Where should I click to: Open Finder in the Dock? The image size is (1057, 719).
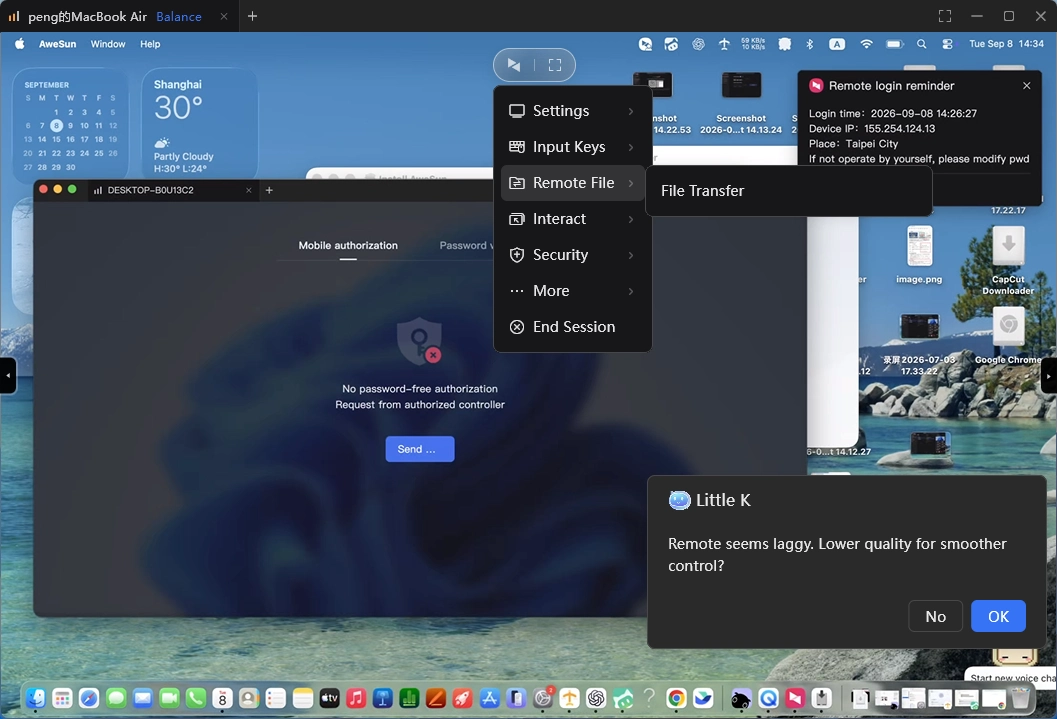tap(36, 699)
